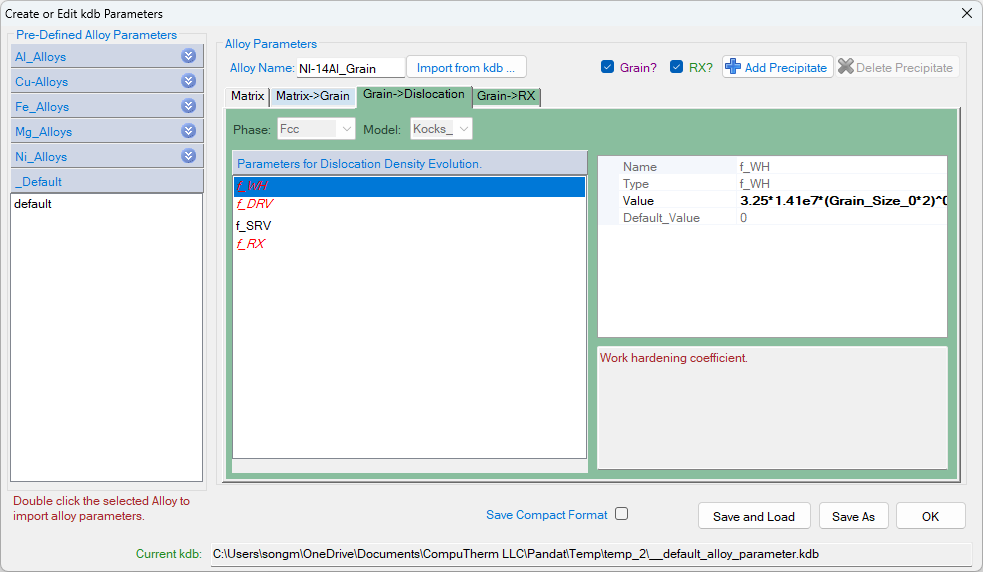Expand the Mg_Alloys chevron icon
The height and width of the screenshot is (572, 983).
[188, 131]
